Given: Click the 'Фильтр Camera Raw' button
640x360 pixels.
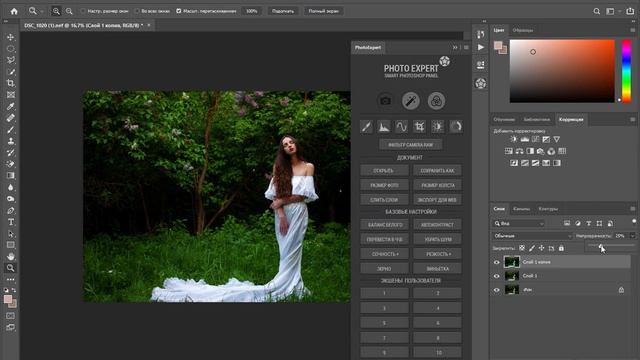Looking at the screenshot, I should tap(410, 145).
